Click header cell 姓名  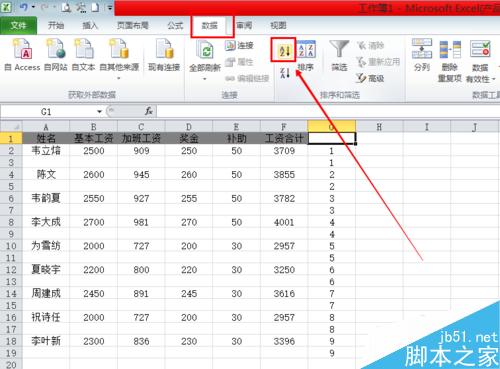tap(46, 138)
